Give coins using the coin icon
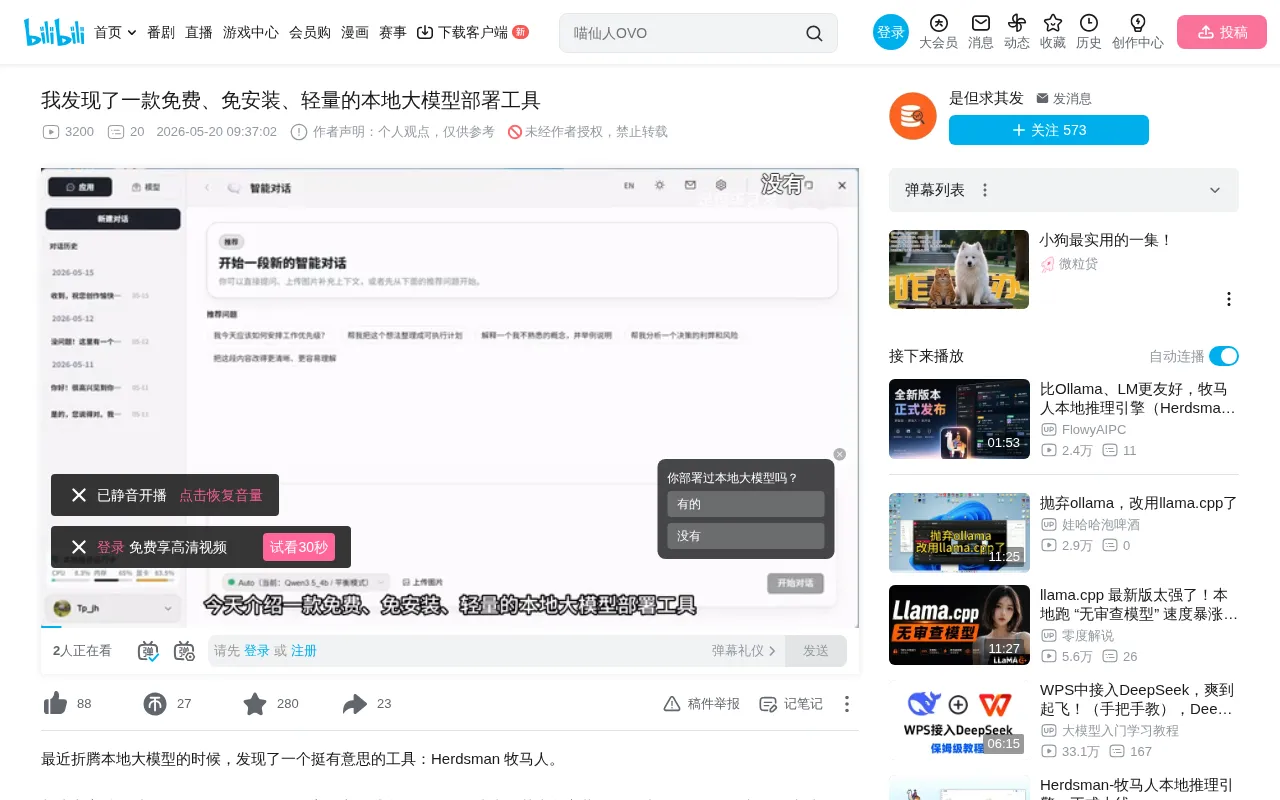The height and width of the screenshot is (800, 1280). tap(155, 704)
